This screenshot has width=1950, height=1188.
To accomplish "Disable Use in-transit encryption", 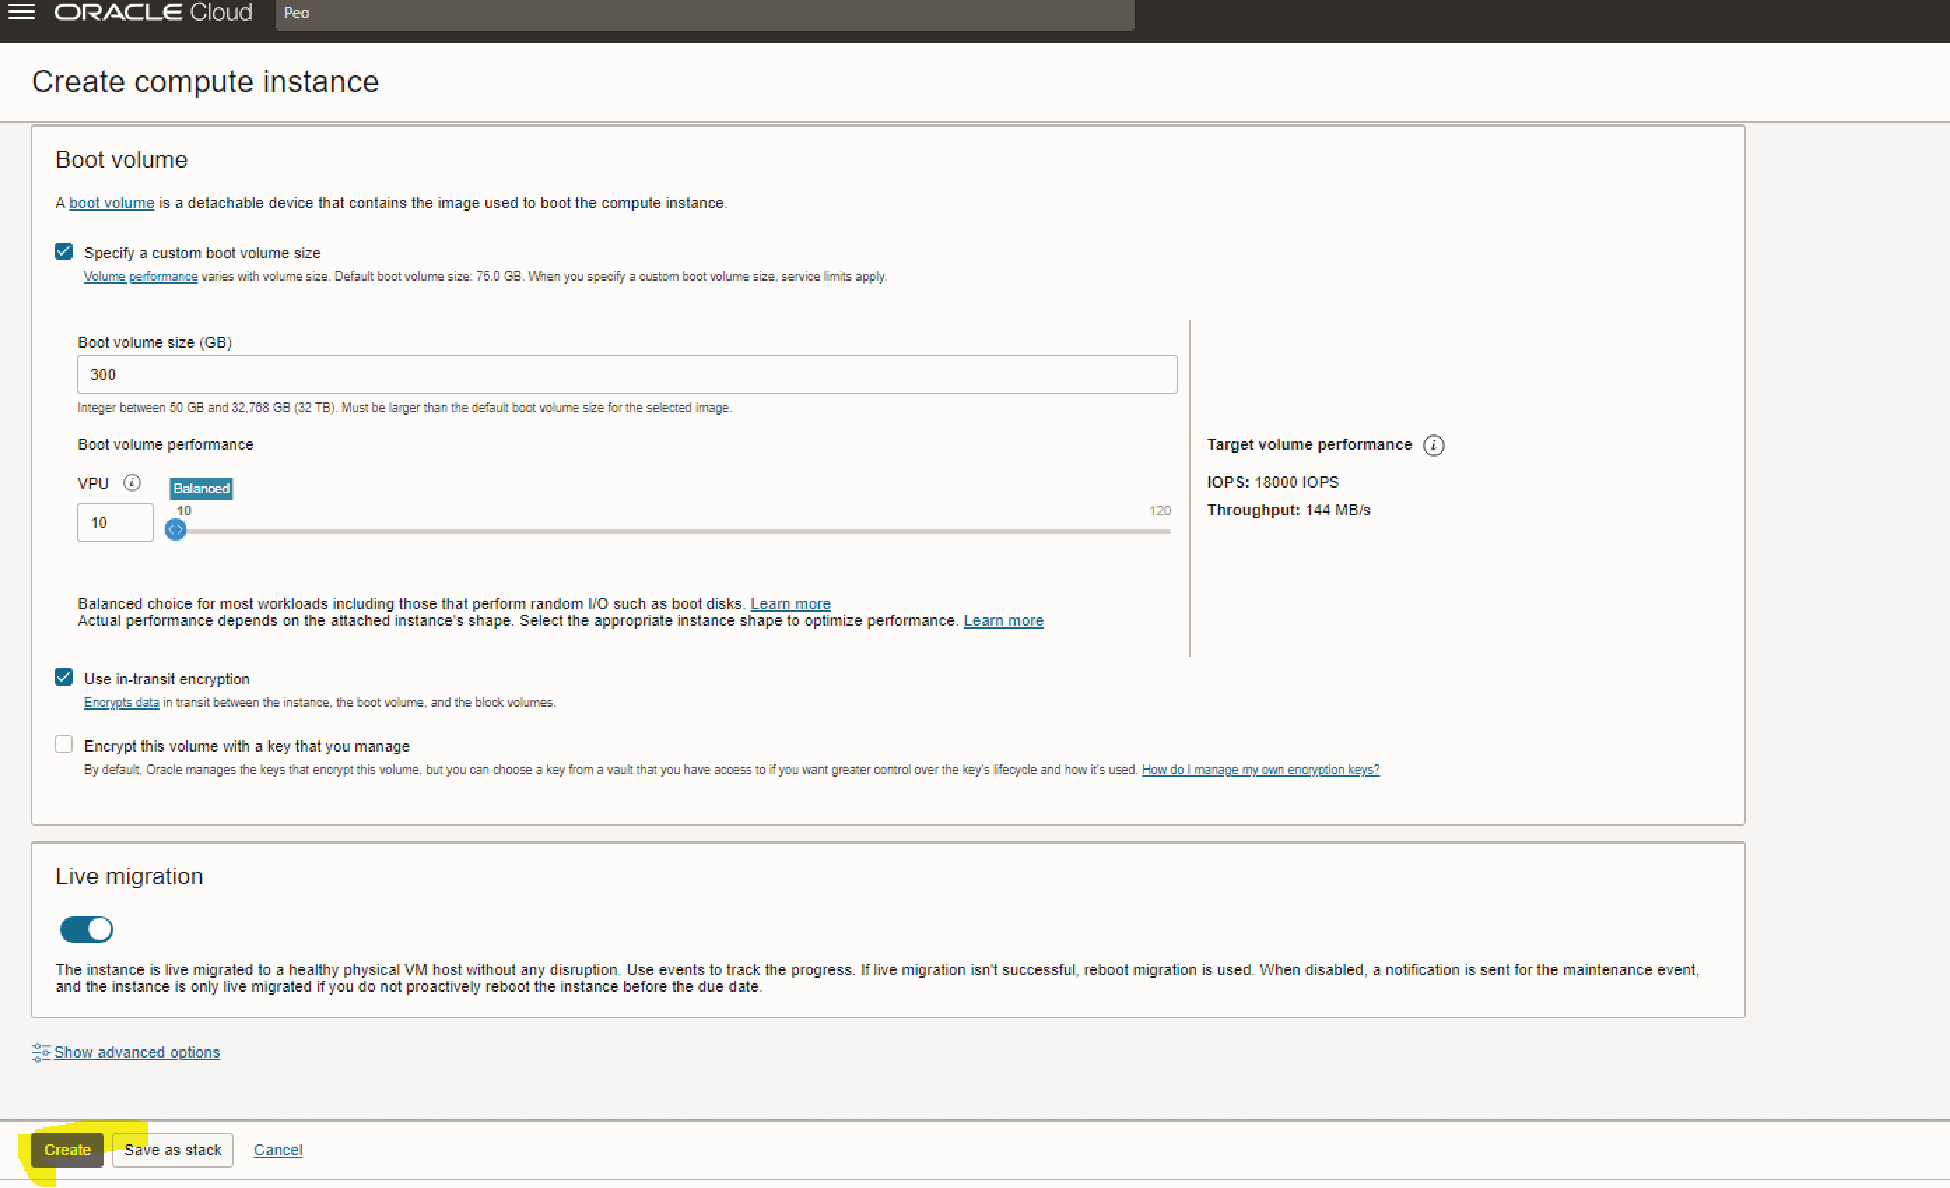I will click(x=64, y=677).
